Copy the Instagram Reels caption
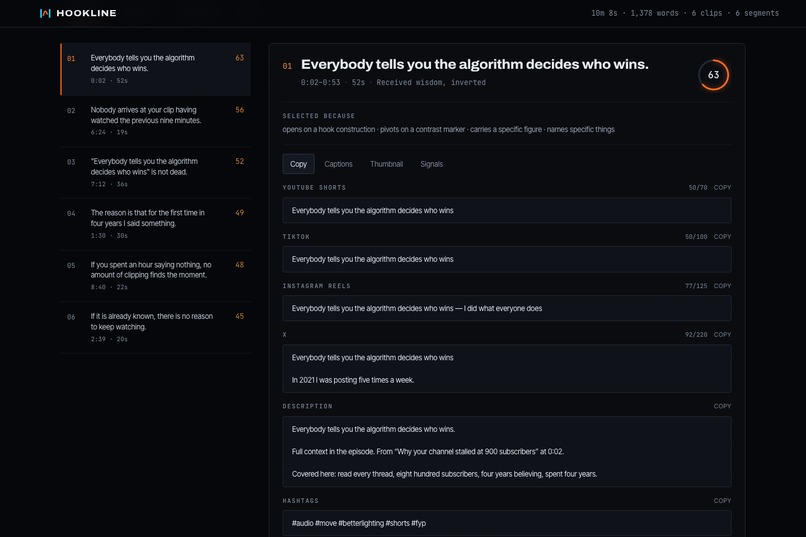This screenshot has height=537, width=806. 722,286
